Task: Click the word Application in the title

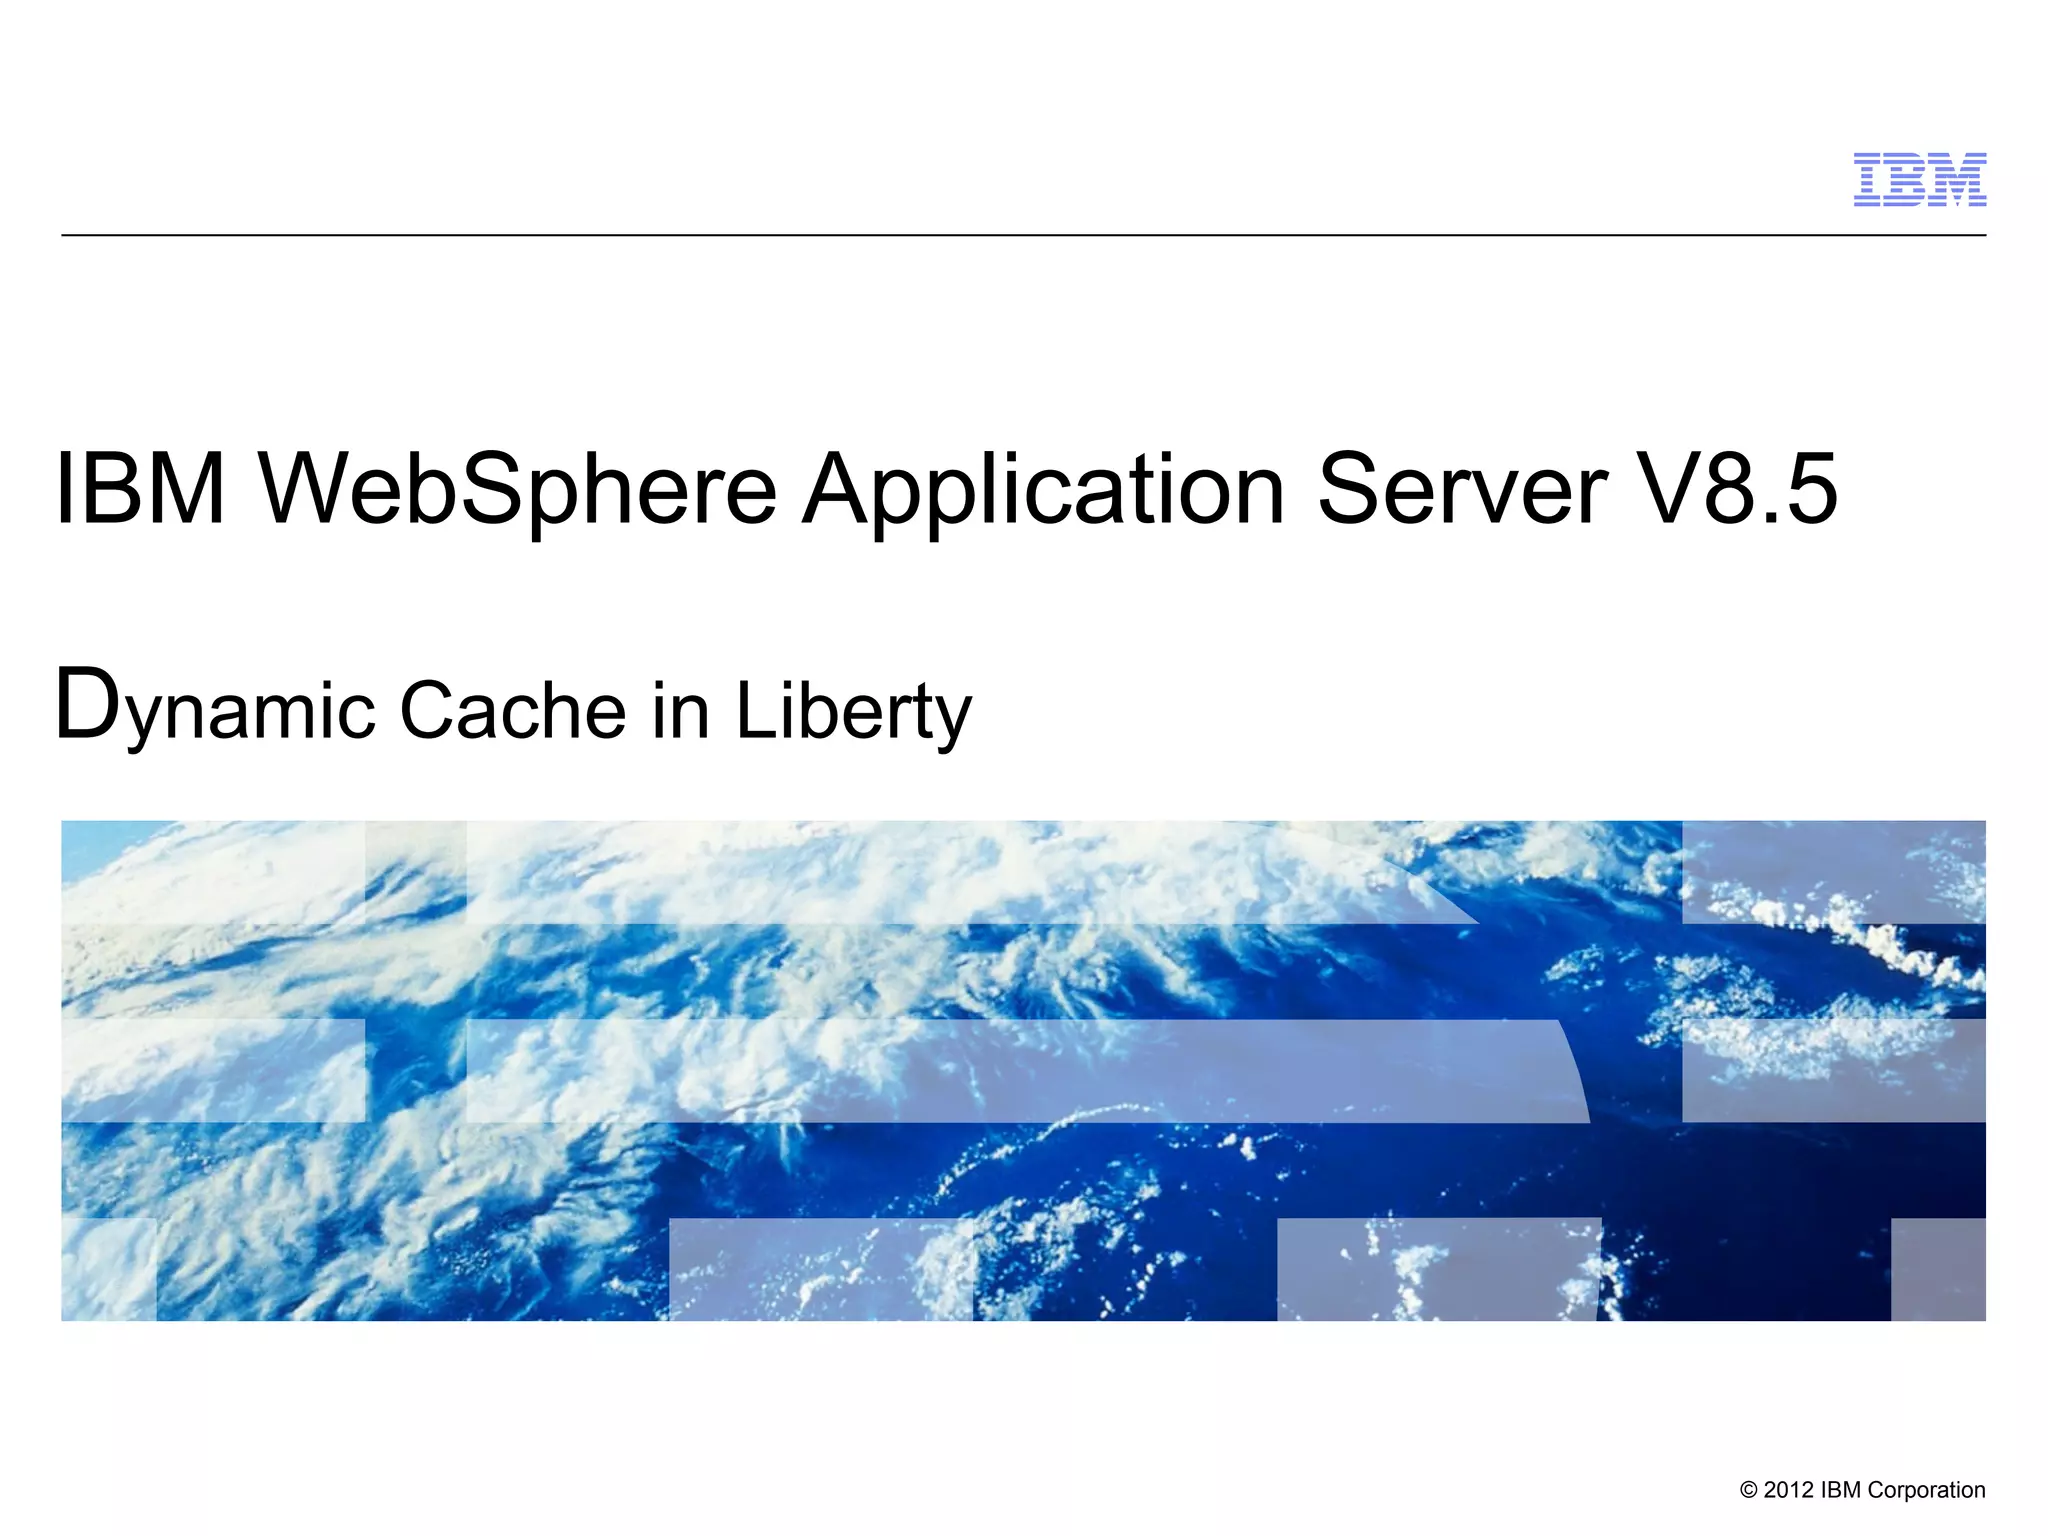Action: [1043, 489]
